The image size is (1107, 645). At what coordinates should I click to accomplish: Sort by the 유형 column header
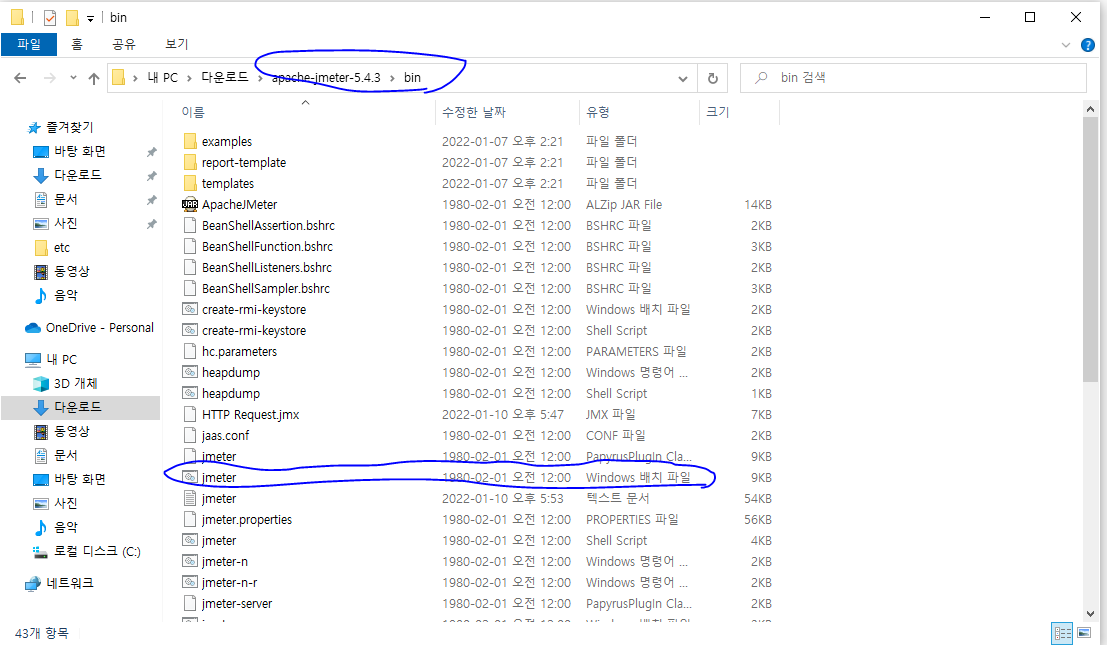[x=597, y=112]
